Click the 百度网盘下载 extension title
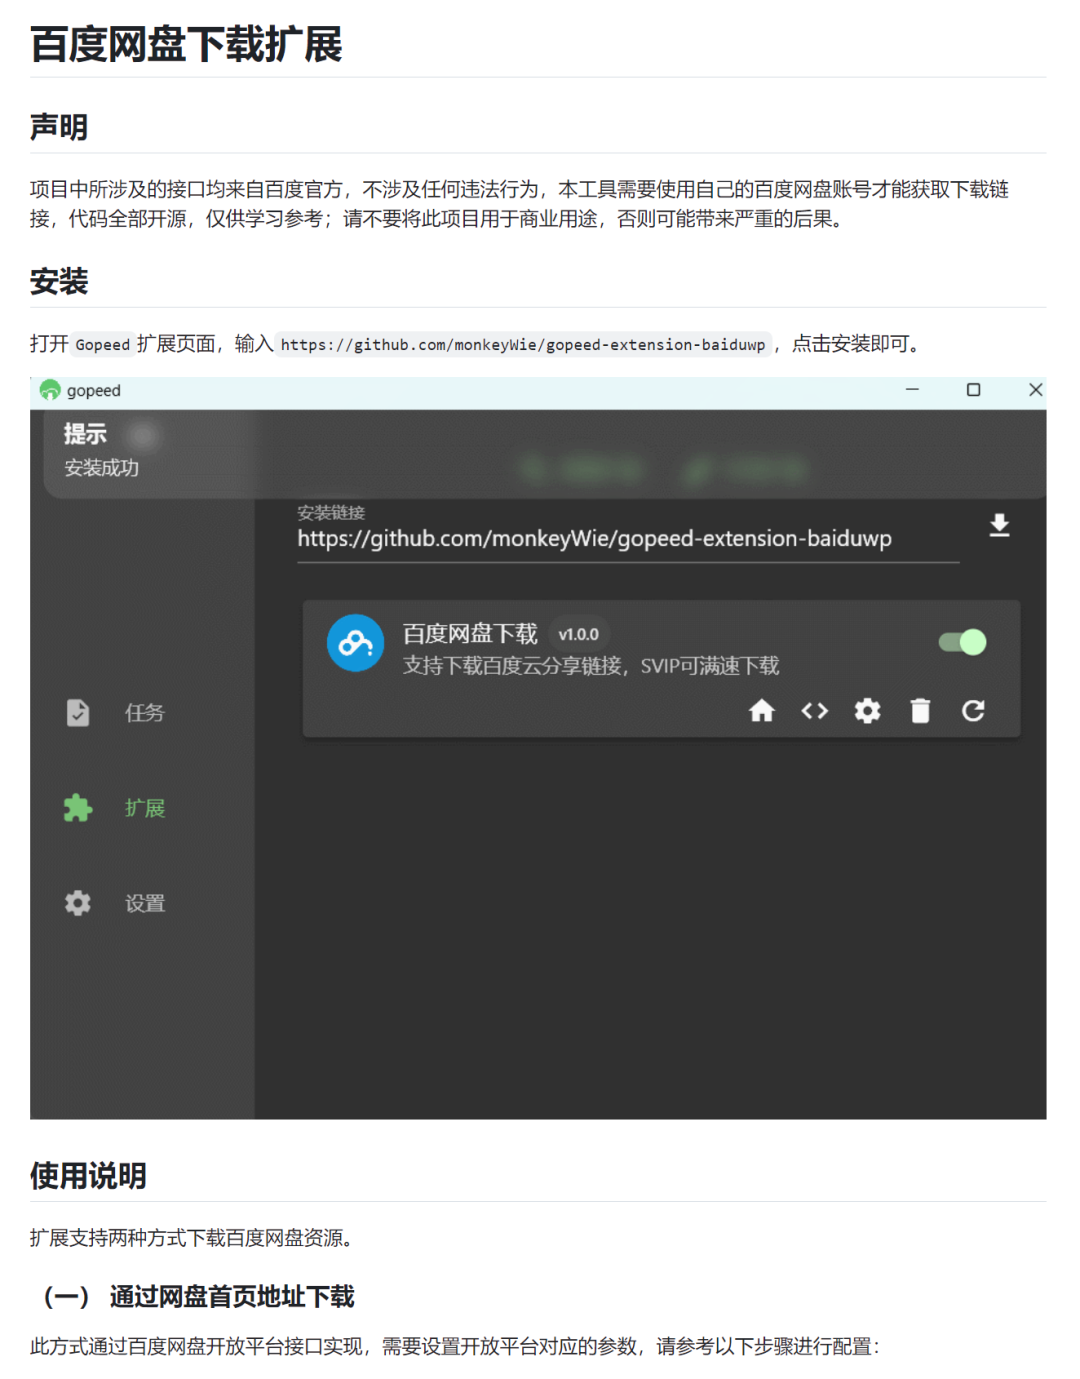1080x1379 pixels. [x=470, y=634]
